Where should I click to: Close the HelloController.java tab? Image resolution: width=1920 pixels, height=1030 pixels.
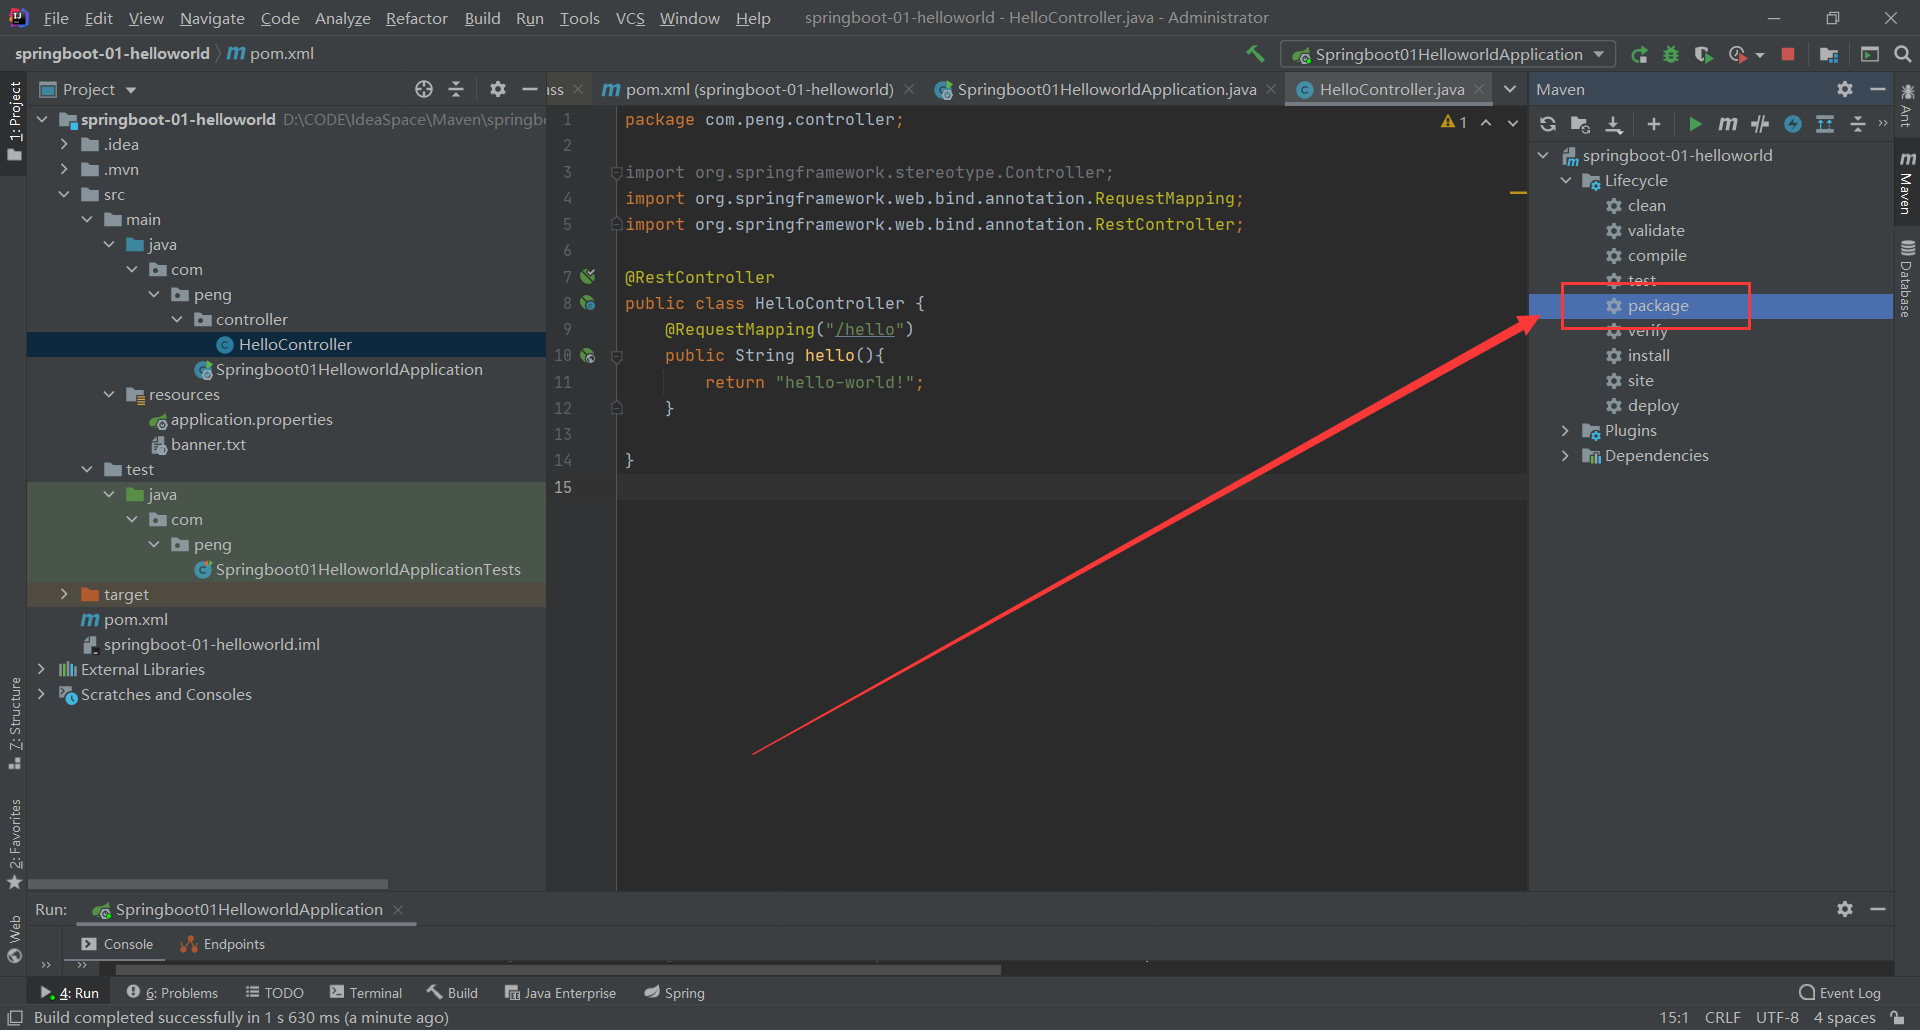point(1479,89)
